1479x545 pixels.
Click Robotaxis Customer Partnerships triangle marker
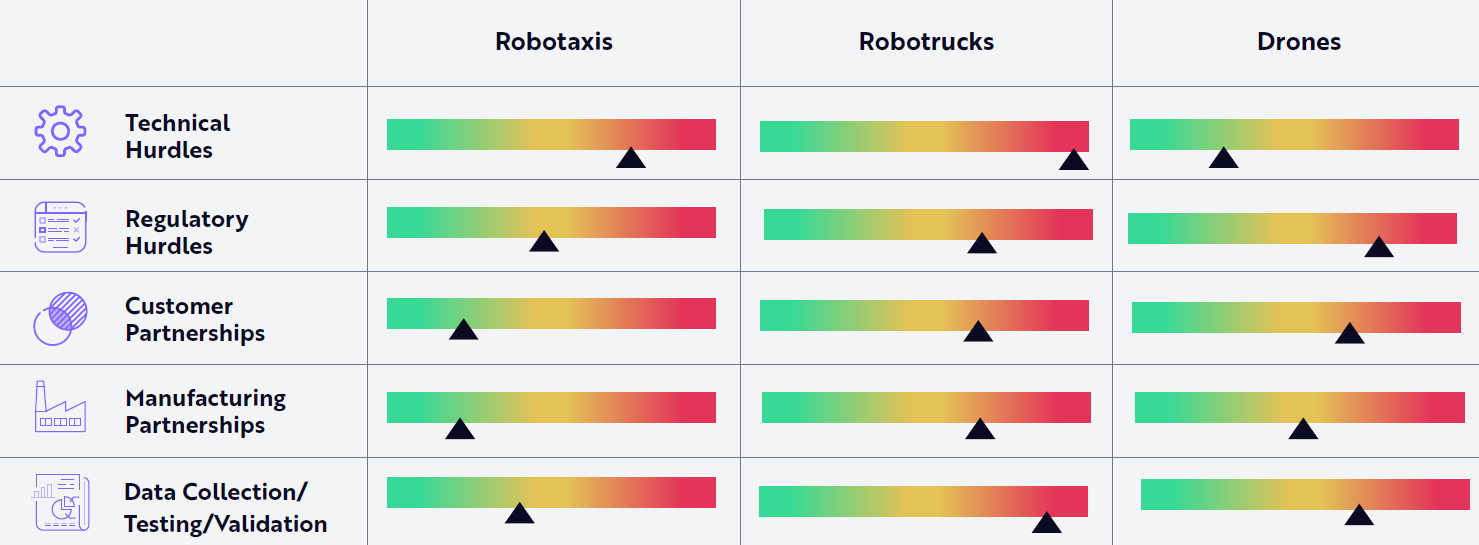click(x=463, y=330)
